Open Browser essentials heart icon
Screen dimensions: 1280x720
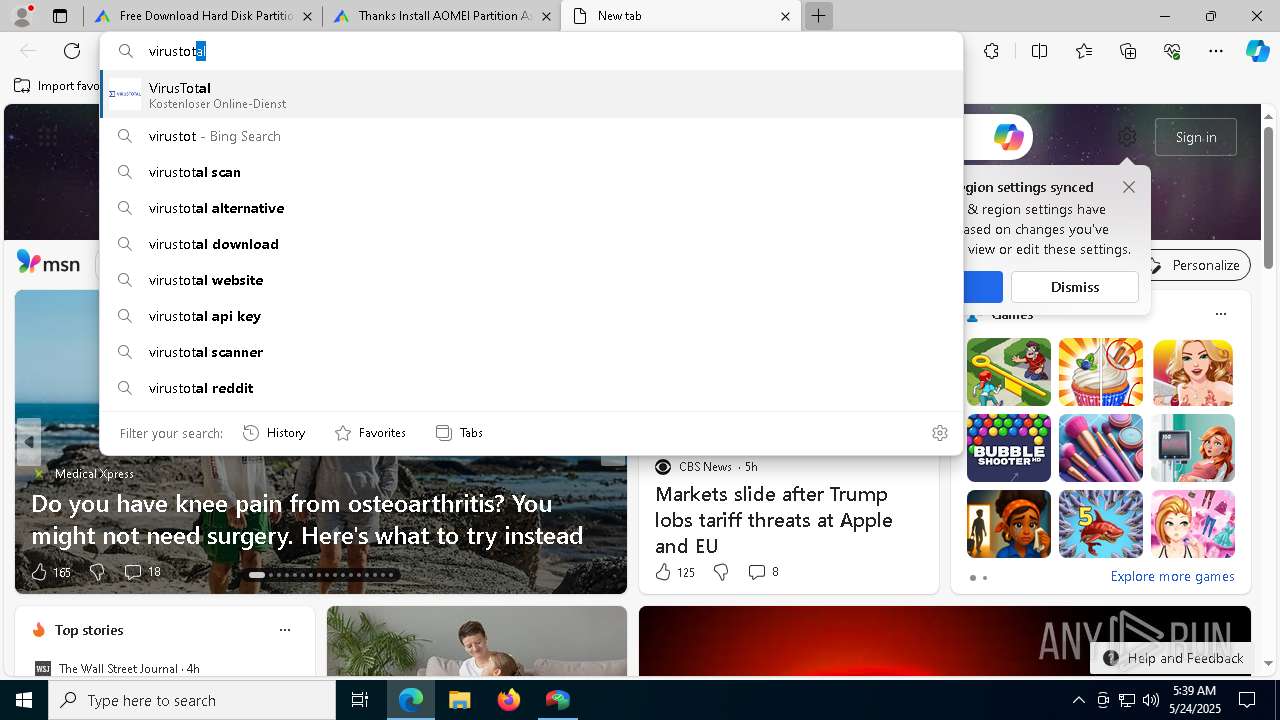1172,51
